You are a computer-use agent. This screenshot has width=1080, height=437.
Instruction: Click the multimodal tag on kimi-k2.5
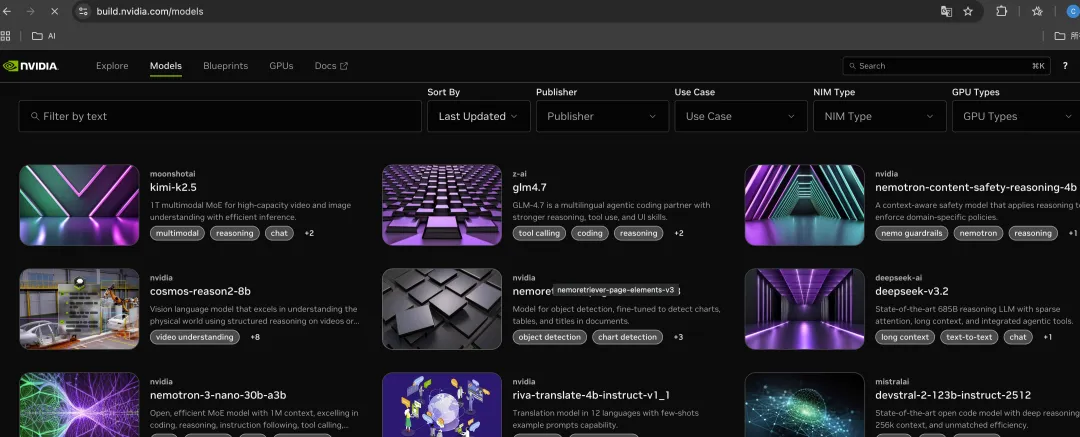(177, 234)
